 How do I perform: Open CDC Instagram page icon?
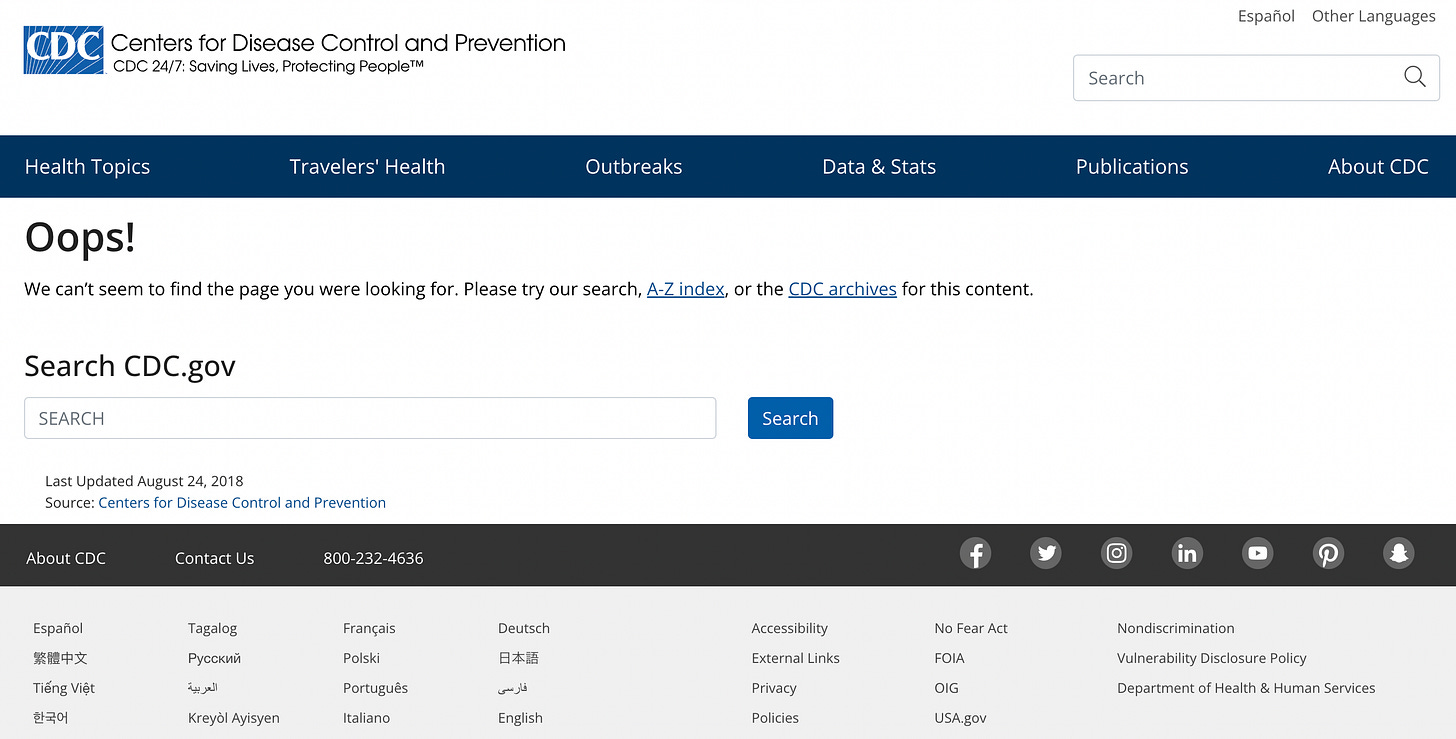[x=1116, y=553]
